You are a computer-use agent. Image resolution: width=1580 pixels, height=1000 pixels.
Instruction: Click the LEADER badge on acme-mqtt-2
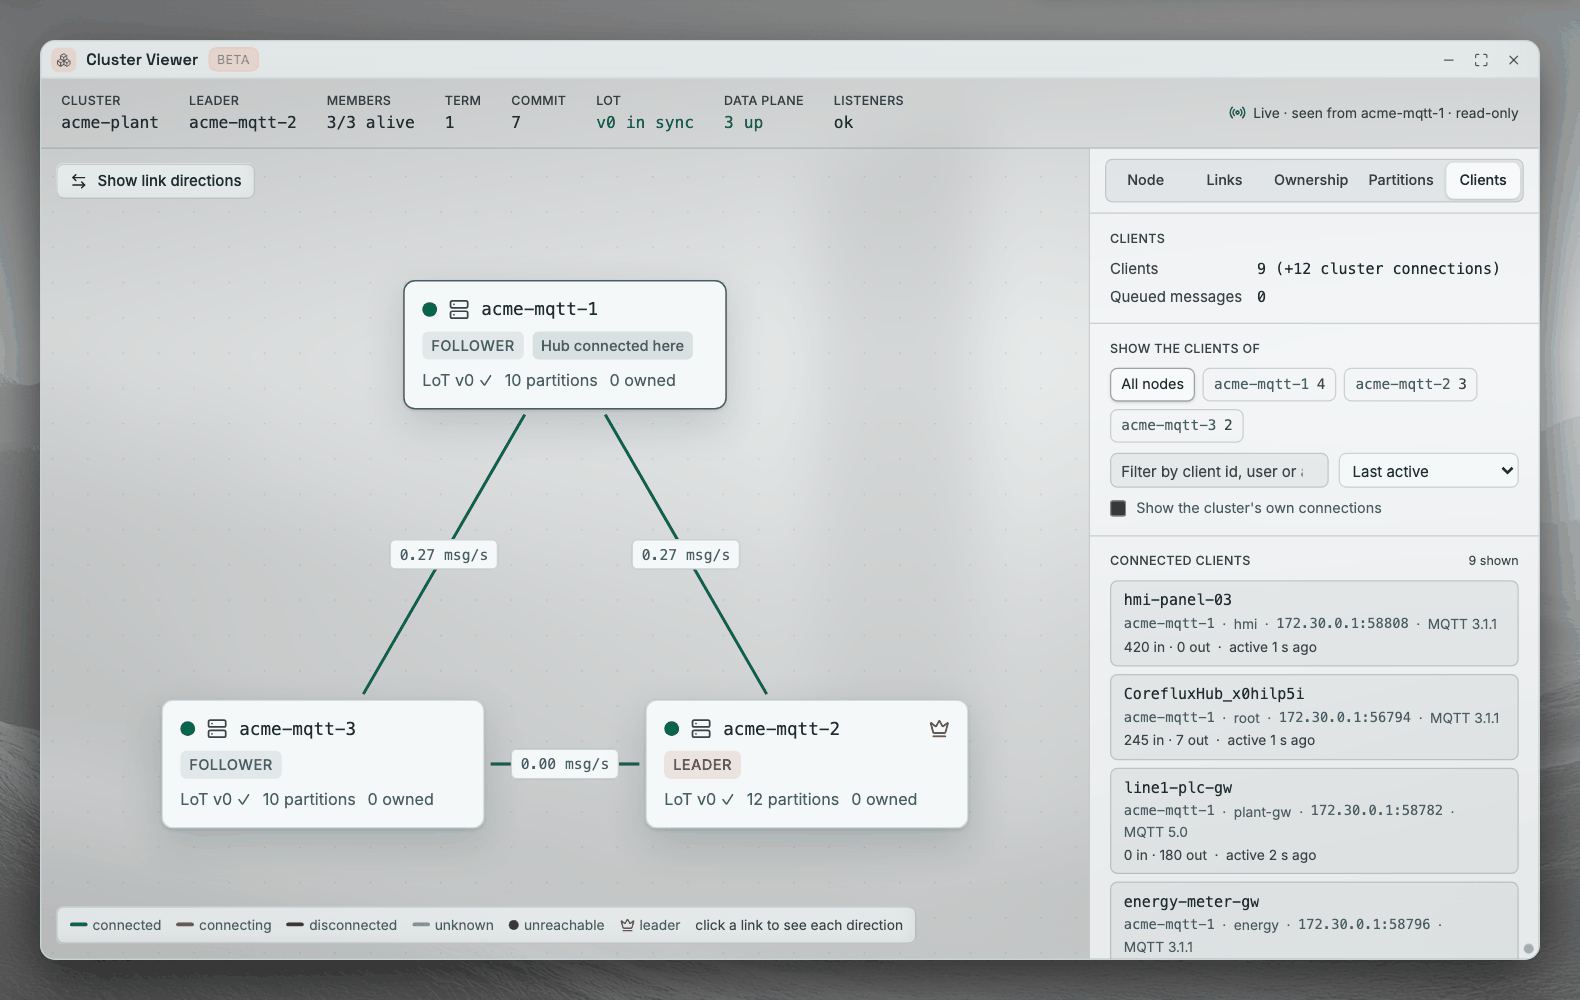click(702, 765)
